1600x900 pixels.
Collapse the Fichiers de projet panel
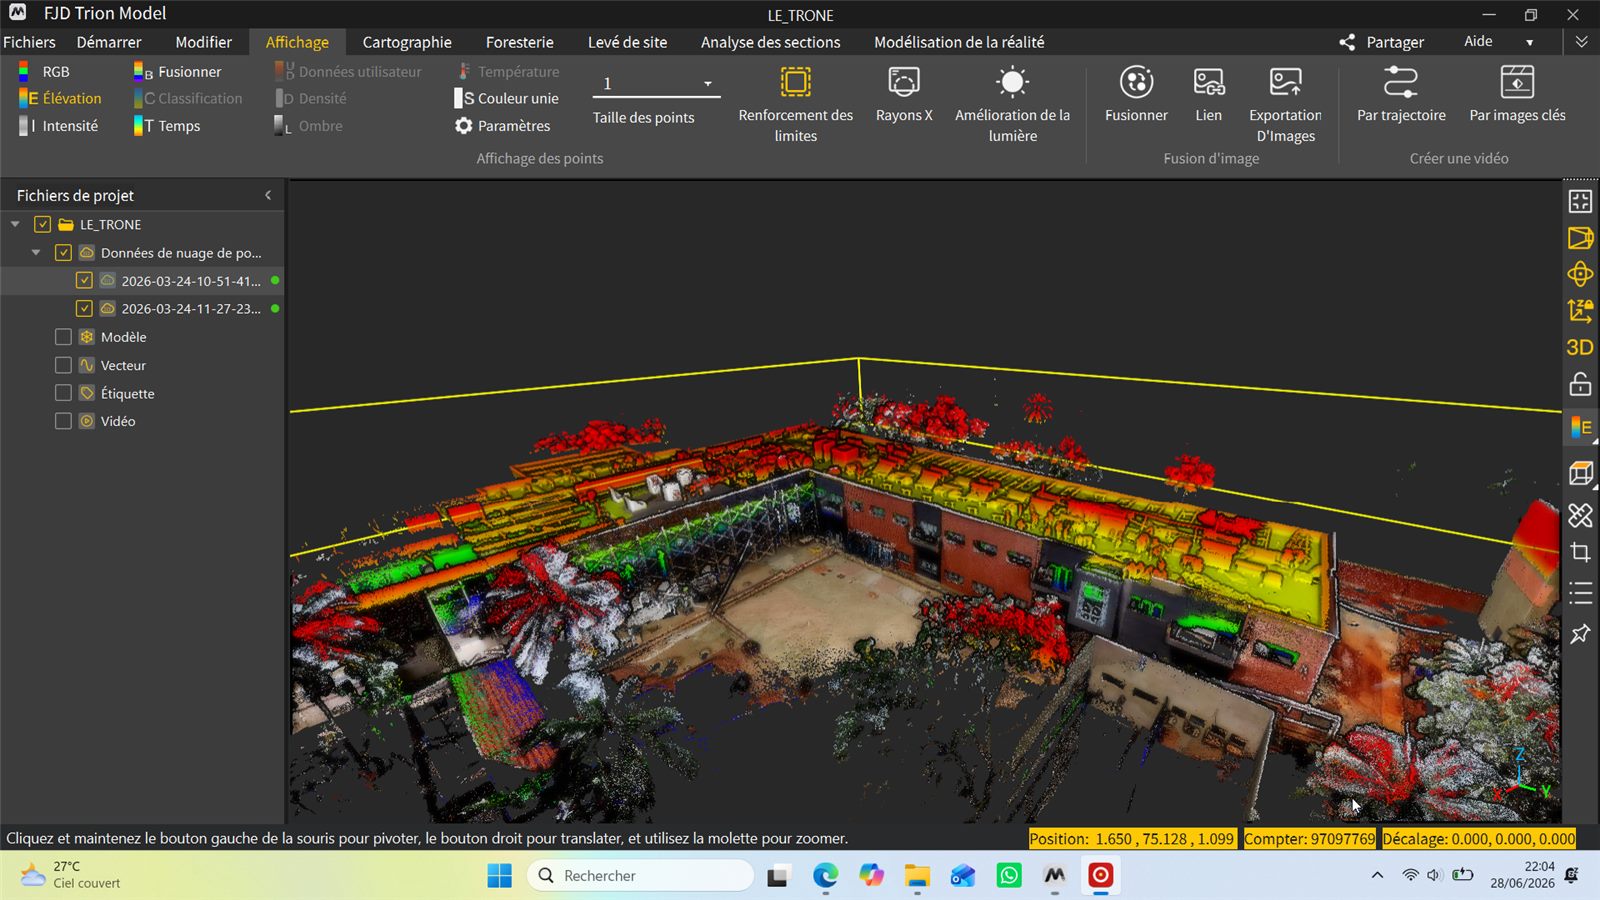[x=268, y=195]
